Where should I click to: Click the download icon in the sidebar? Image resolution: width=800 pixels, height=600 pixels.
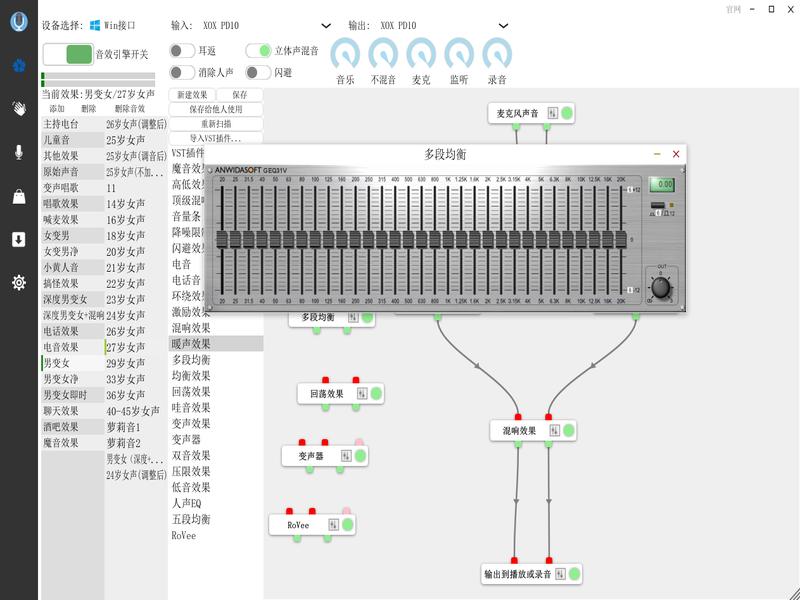18,239
